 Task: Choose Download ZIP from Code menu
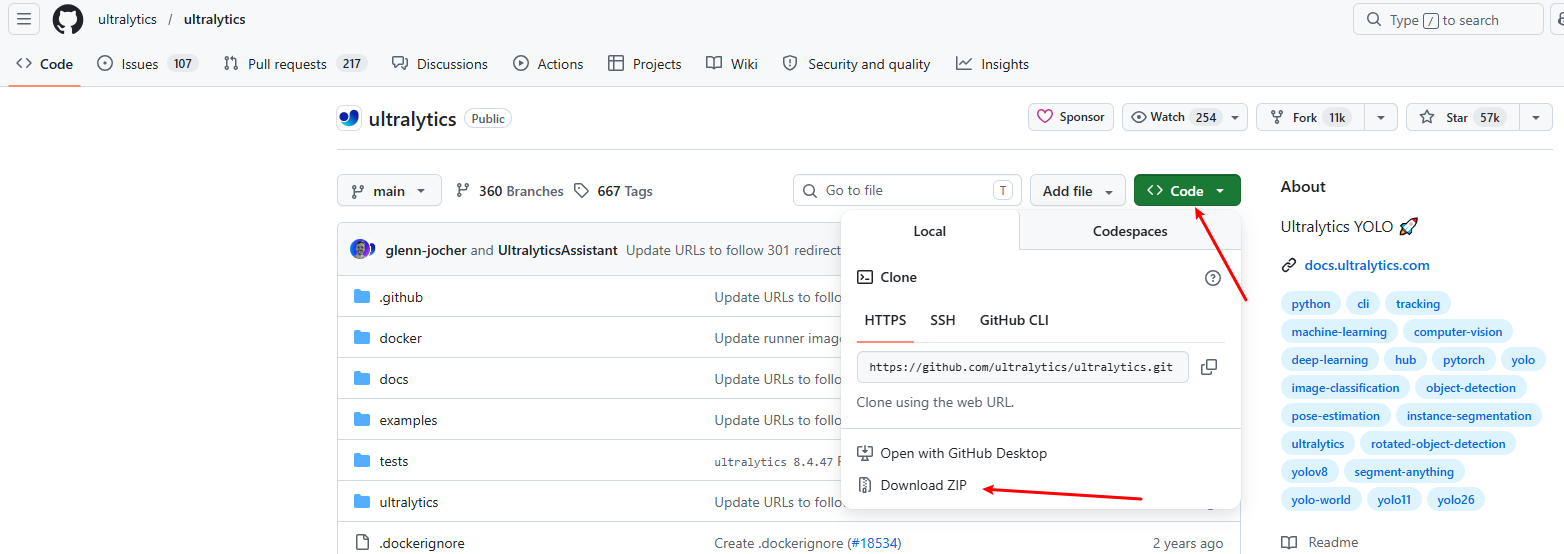(x=912, y=485)
